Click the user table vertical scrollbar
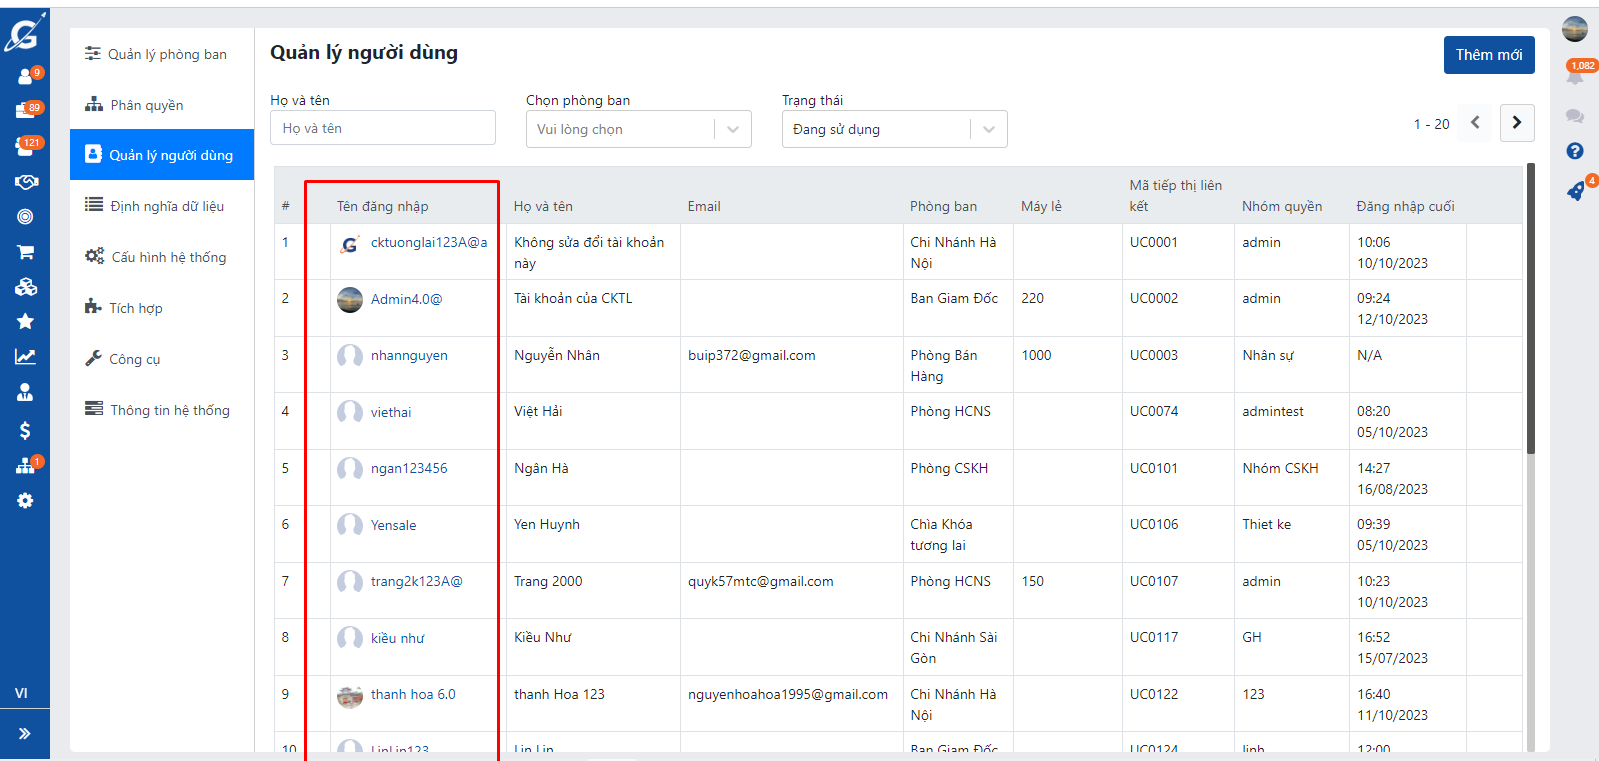 tap(1530, 310)
